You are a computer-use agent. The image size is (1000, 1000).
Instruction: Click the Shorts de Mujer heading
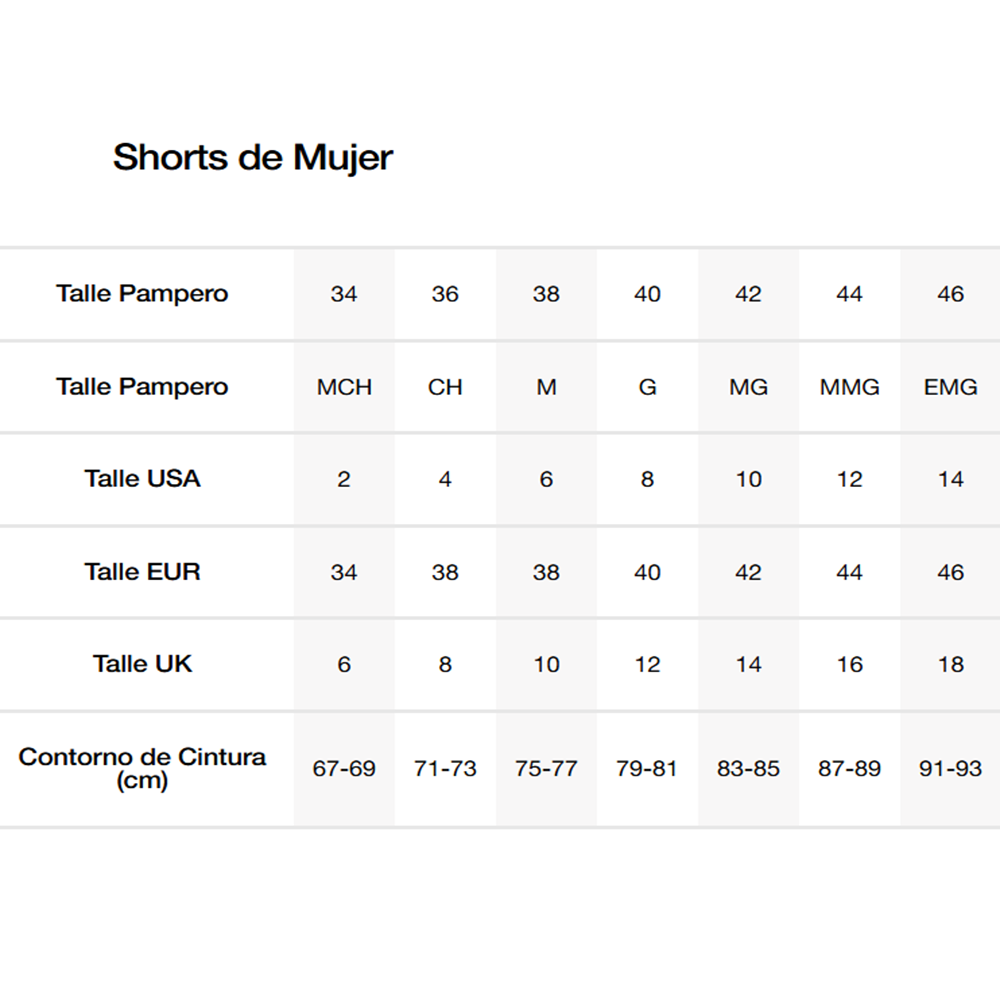253,157
